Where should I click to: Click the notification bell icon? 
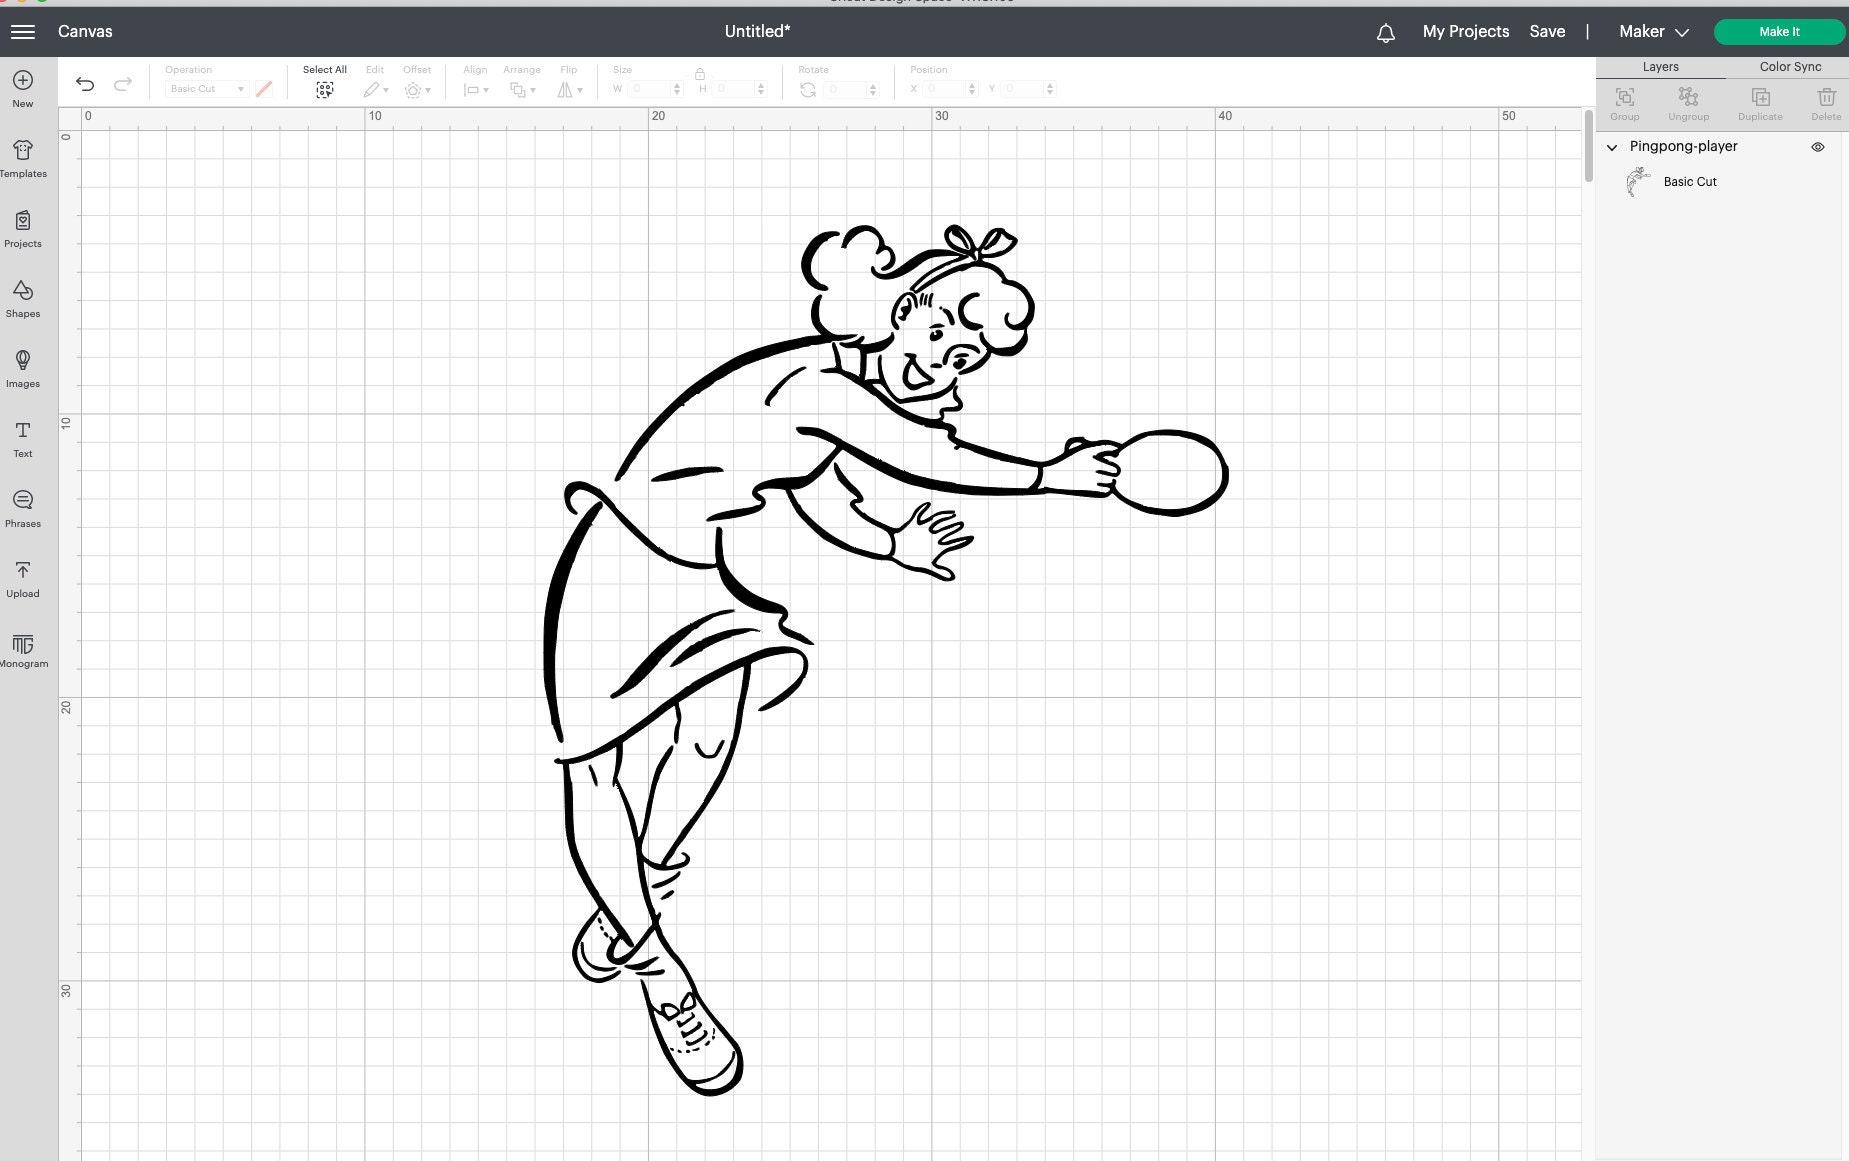[1384, 32]
